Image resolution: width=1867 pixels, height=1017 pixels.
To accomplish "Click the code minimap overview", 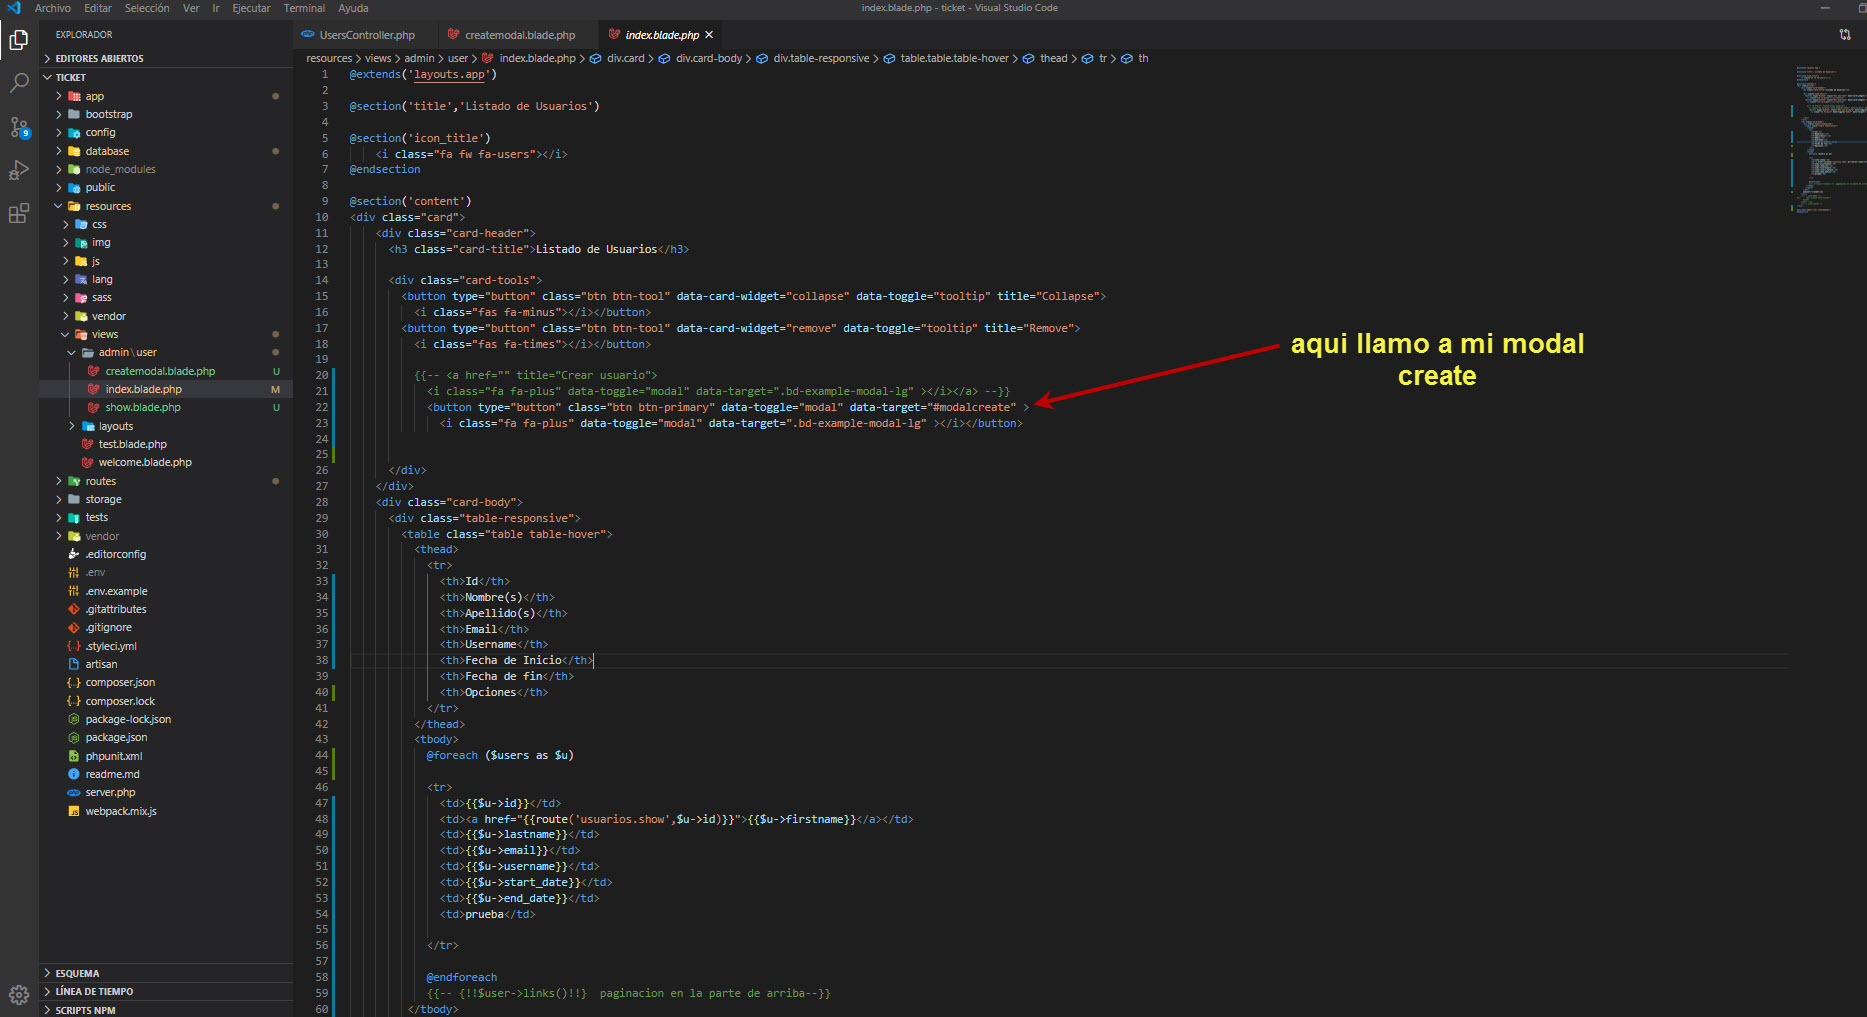I will click(1828, 140).
